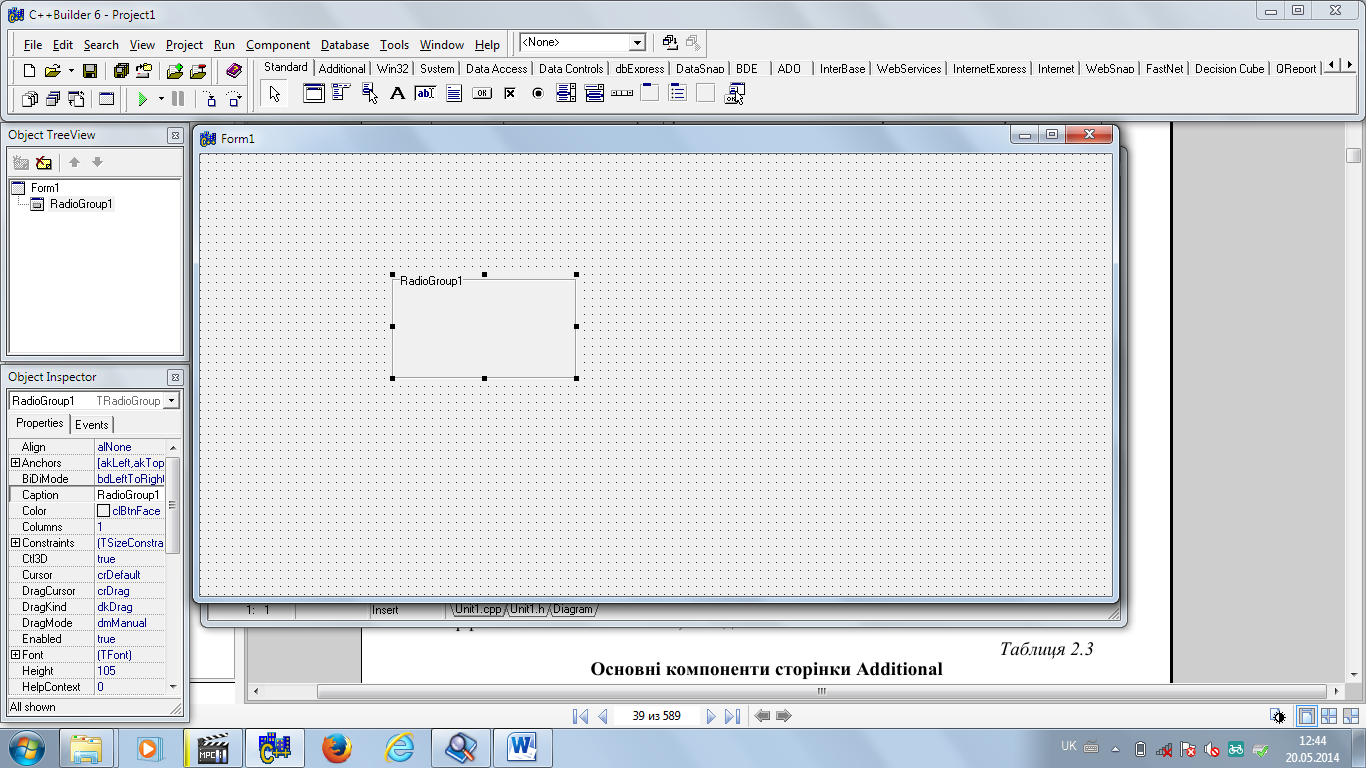Click the Open Project icon
The width and height of the screenshot is (1366, 768).
144,70
